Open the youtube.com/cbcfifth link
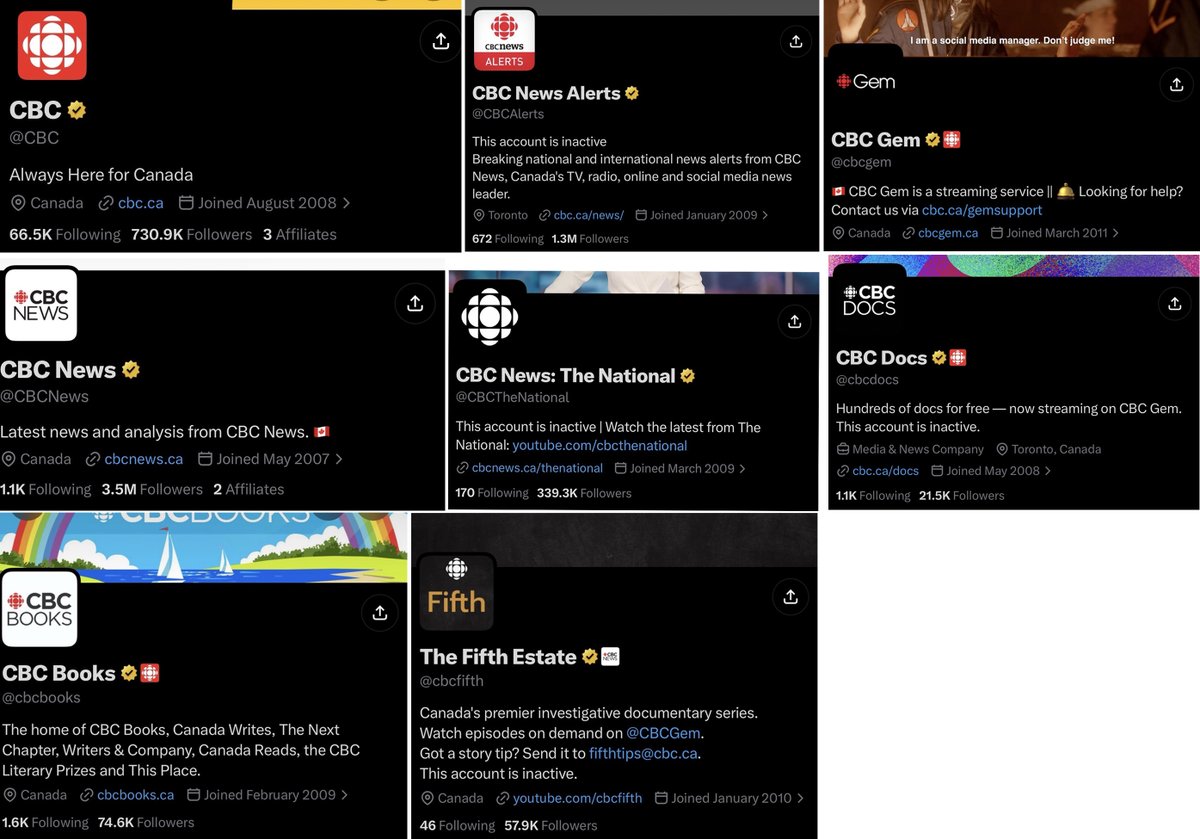 pyautogui.click(x=576, y=798)
